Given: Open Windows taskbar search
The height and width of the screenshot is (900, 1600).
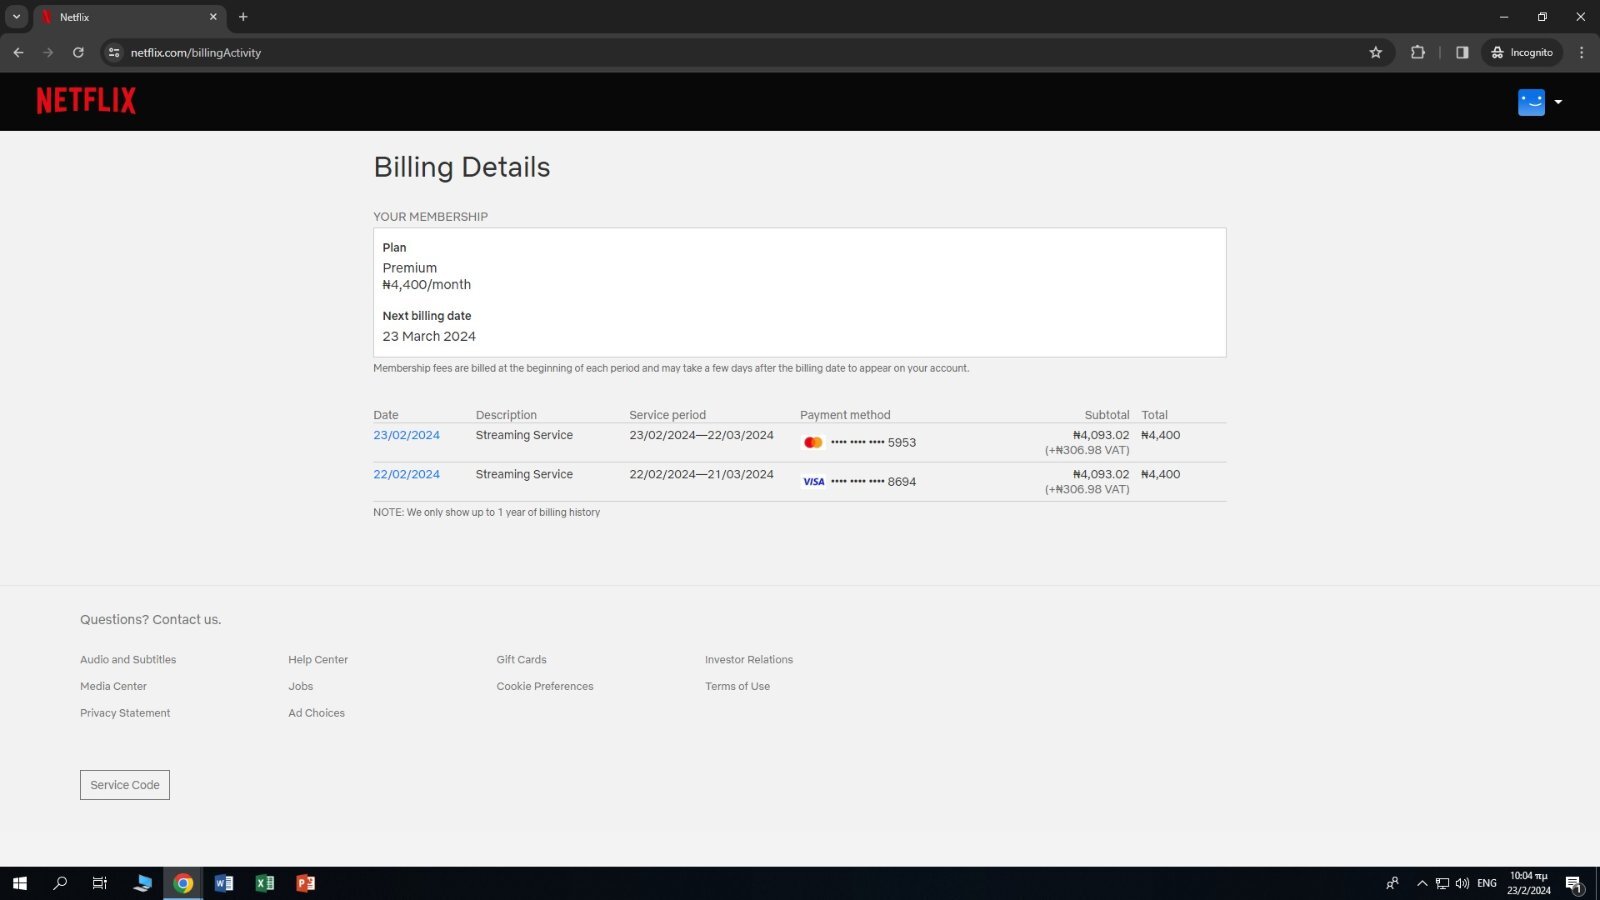Looking at the screenshot, I should (x=60, y=883).
